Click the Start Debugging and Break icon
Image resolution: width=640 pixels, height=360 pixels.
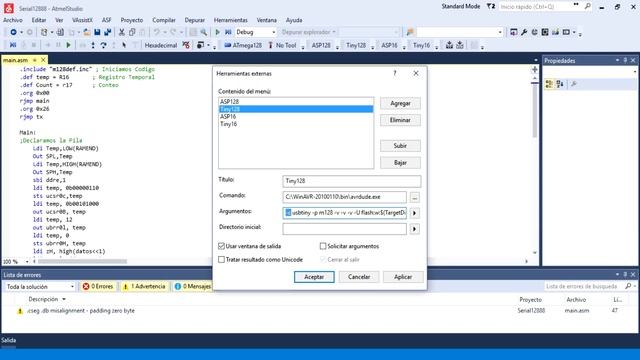(x=228, y=32)
